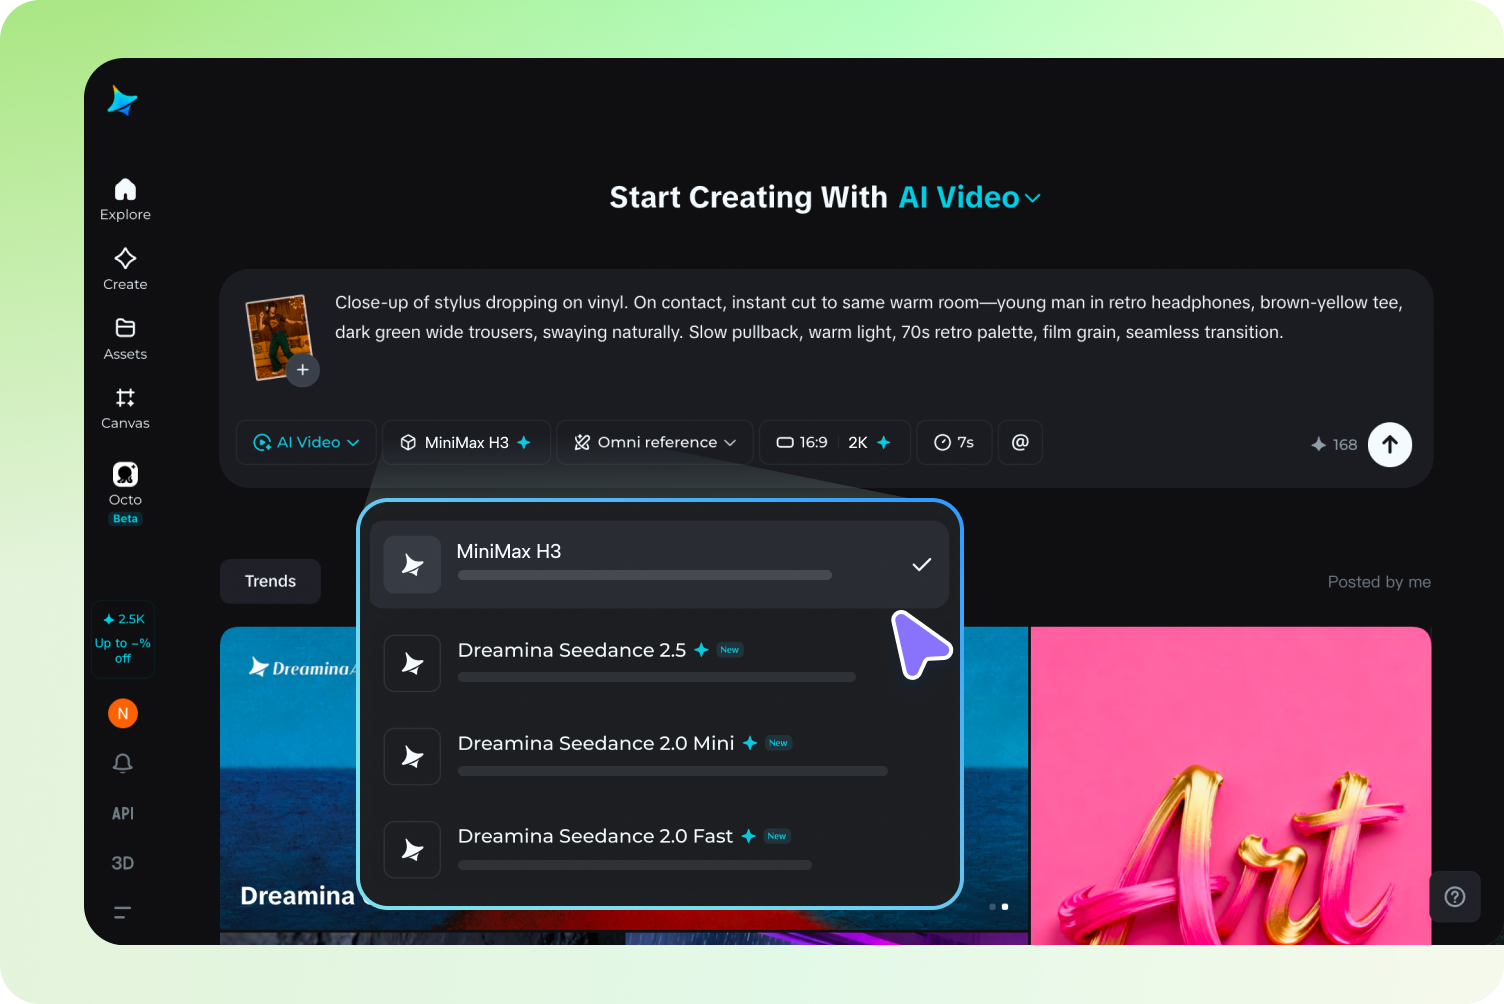This screenshot has width=1504, height=1004.
Task: Switch to the Trends tab
Action: coord(270,581)
